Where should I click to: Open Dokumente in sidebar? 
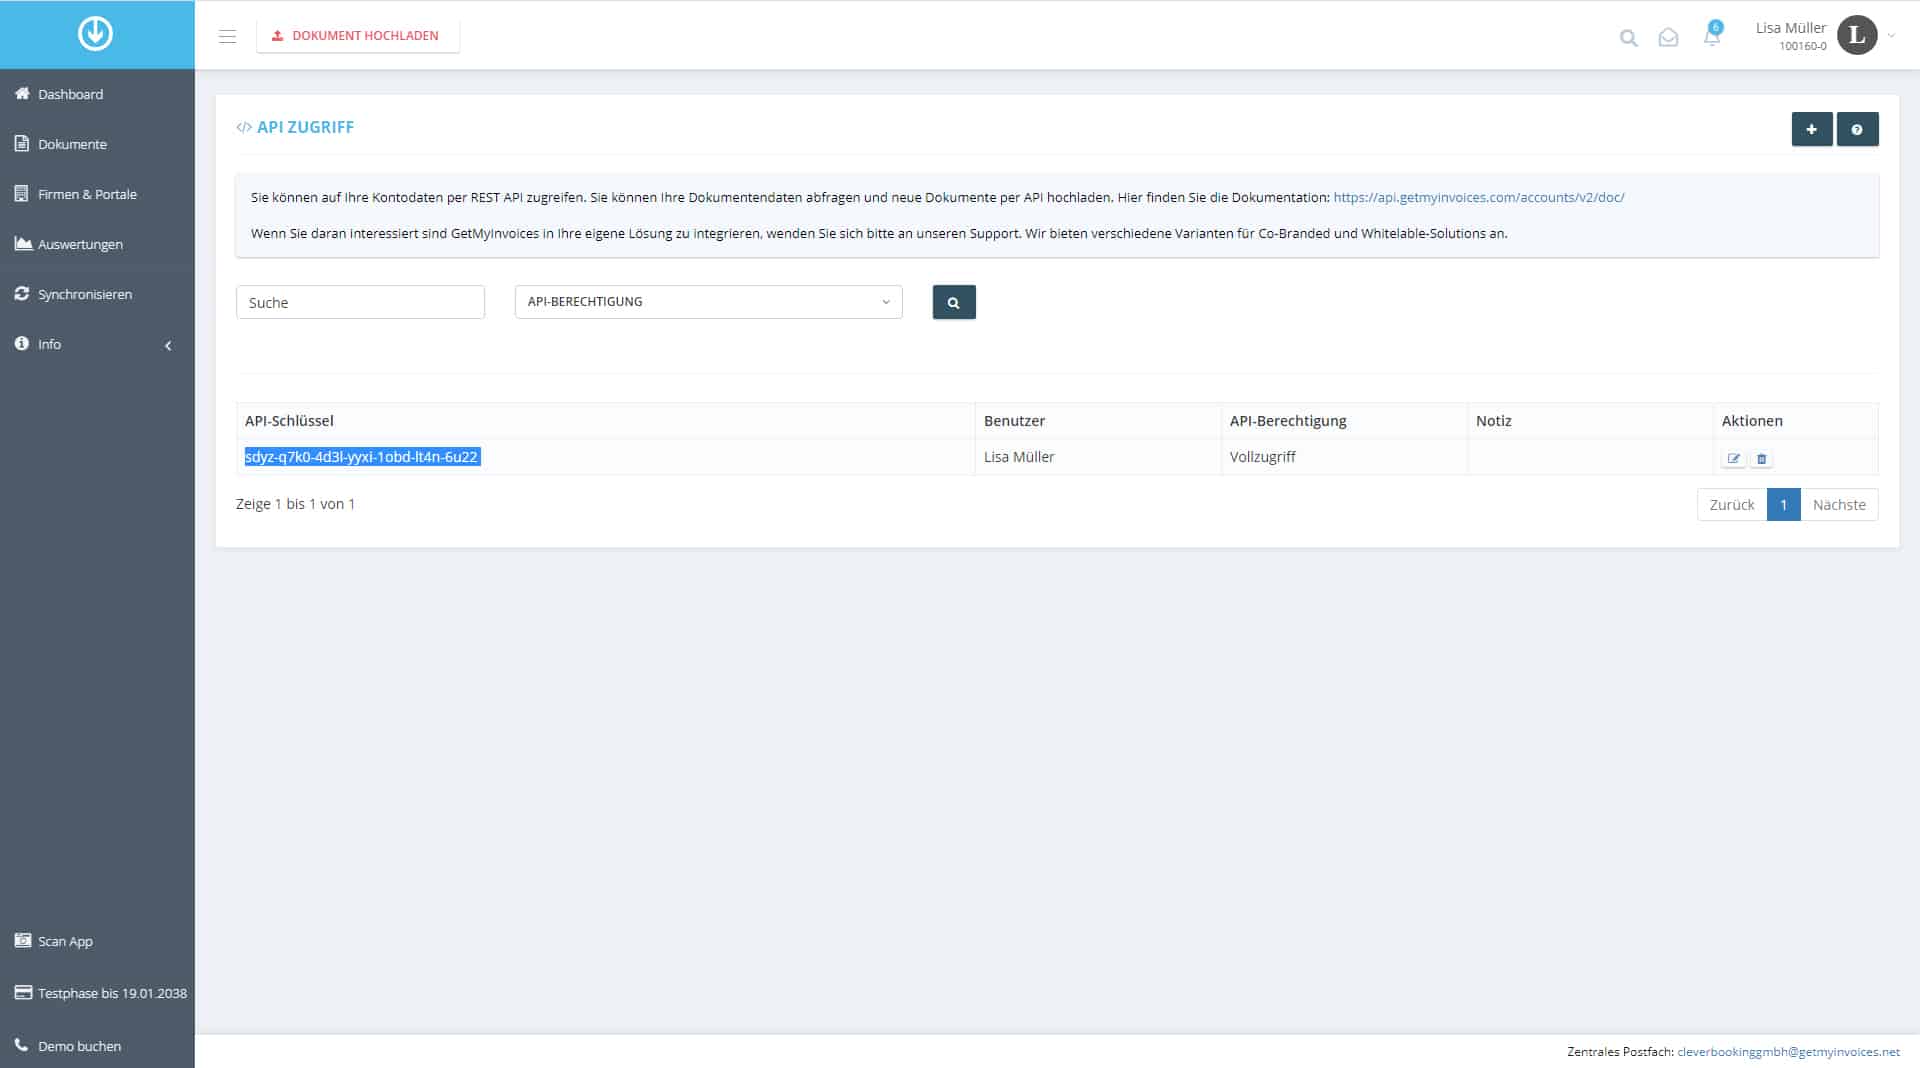[97, 144]
